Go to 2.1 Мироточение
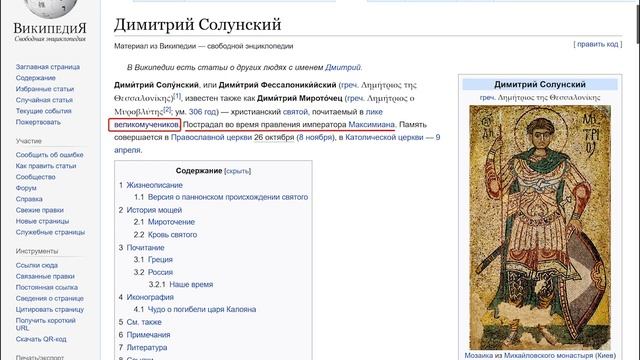This screenshot has height=360, width=640. point(171,222)
